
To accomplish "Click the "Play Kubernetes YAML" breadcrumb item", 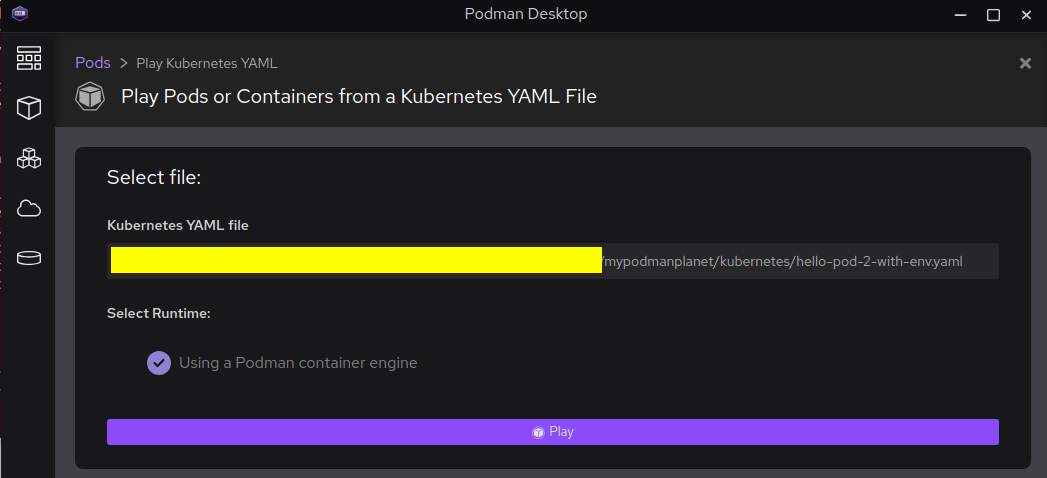I will pos(206,63).
